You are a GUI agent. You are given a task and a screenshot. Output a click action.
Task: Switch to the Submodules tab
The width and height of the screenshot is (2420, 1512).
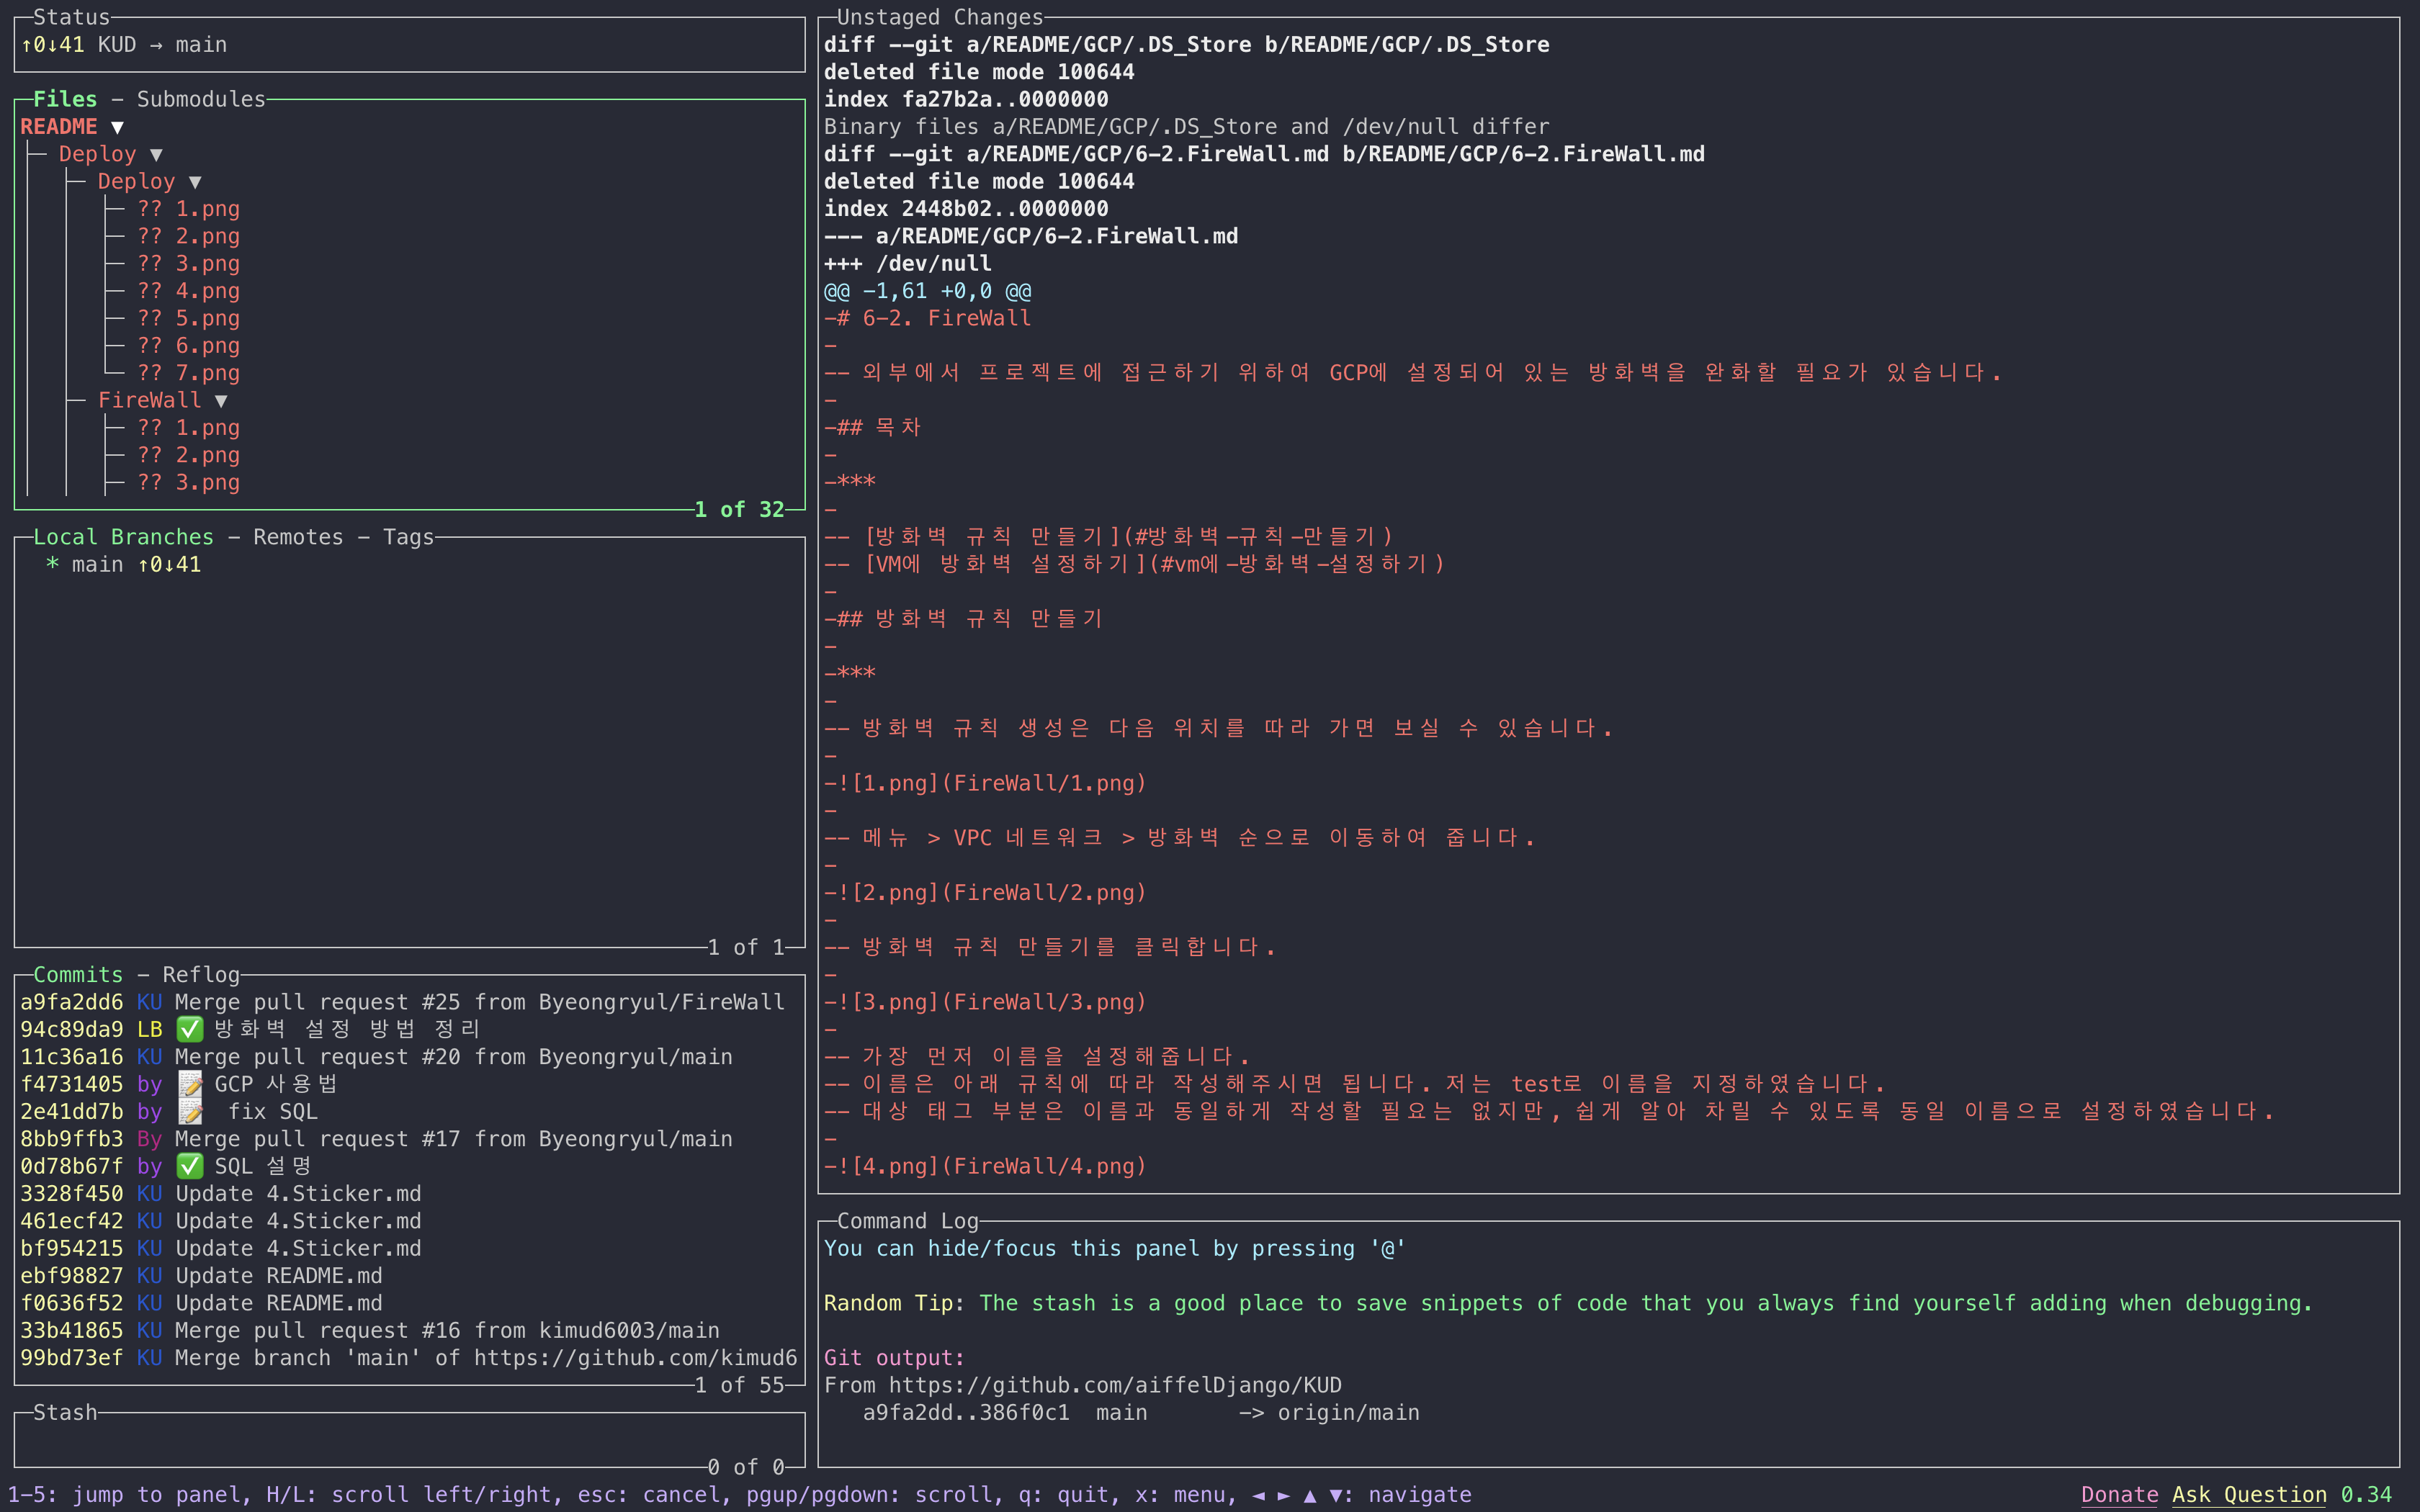point(201,99)
